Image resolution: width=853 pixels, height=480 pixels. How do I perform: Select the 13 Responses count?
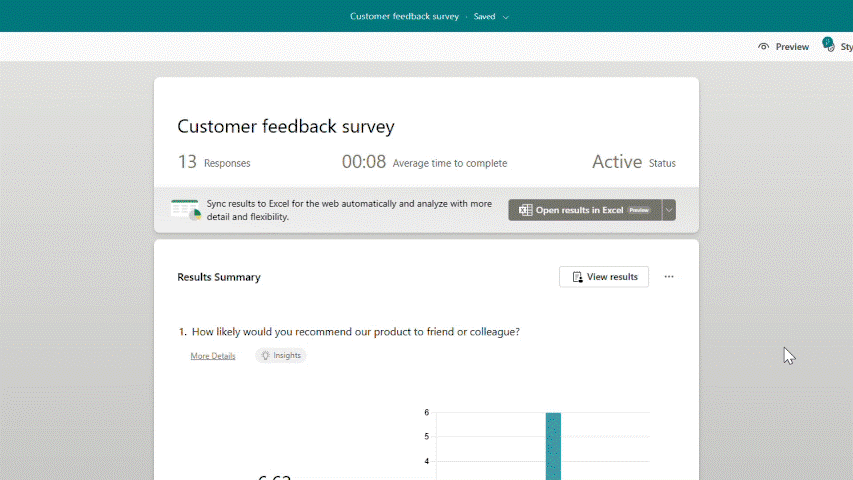coord(187,162)
